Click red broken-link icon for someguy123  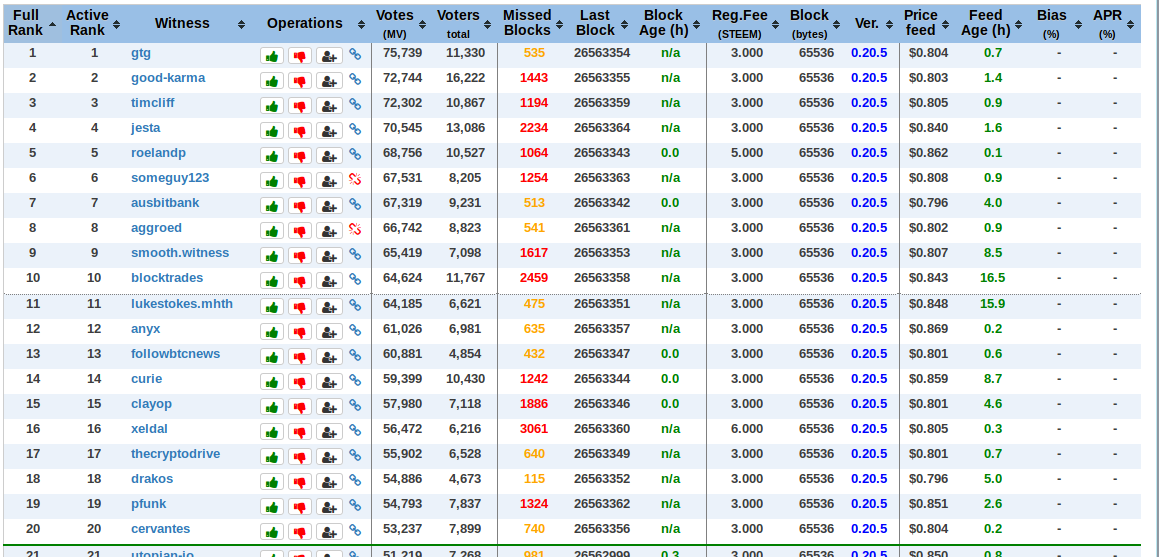pyautogui.click(x=355, y=180)
